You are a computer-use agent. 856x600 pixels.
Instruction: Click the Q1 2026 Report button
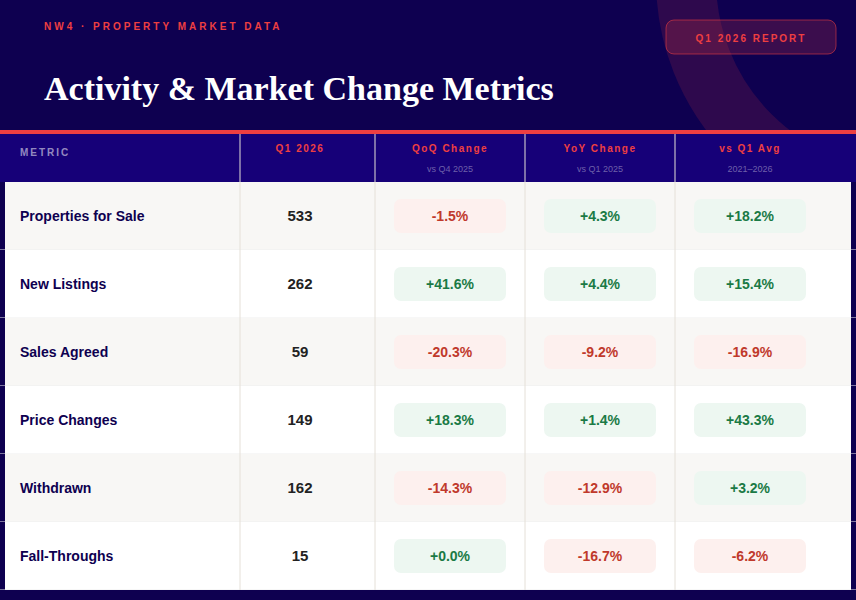click(x=750, y=38)
